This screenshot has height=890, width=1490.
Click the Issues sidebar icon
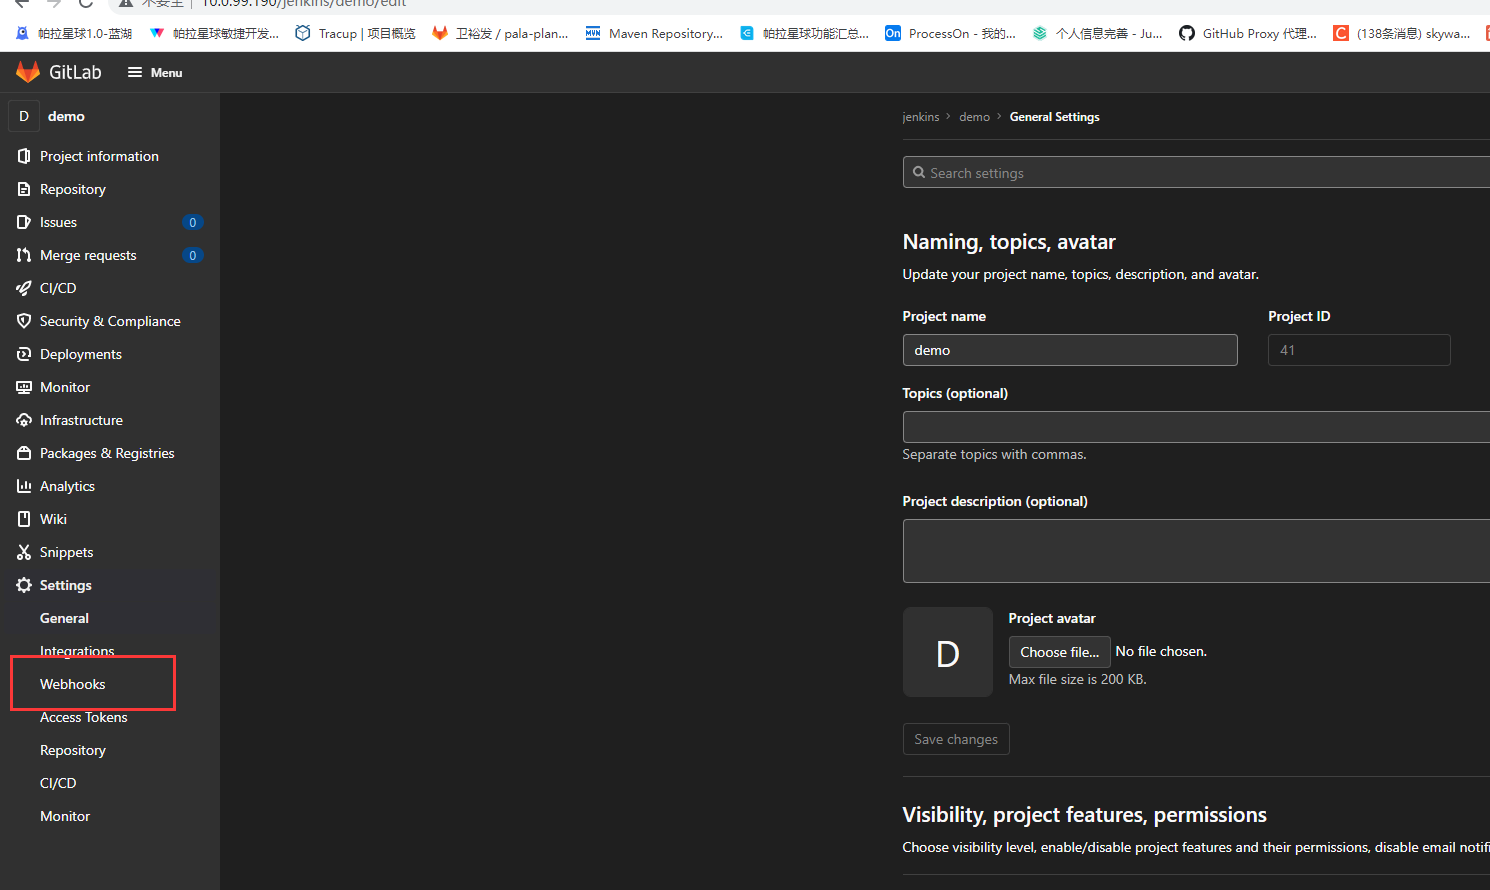pyautogui.click(x=24, y=222)
